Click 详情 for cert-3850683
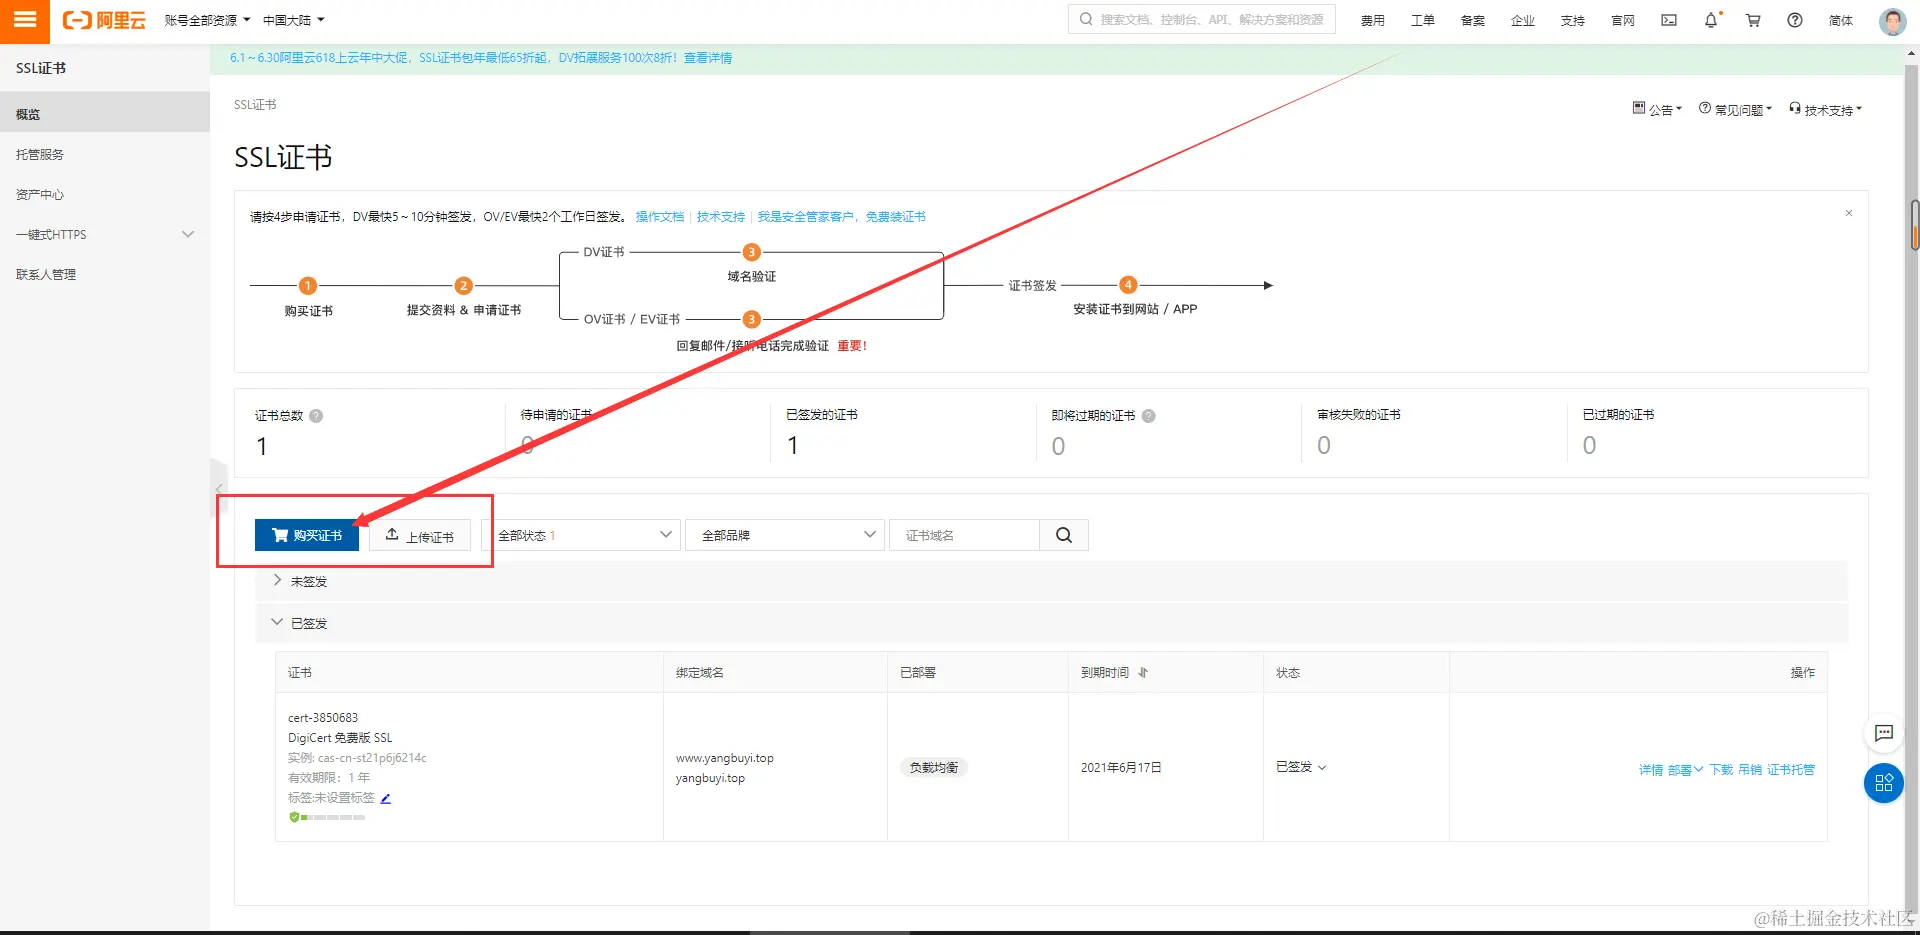The width and height of the screenshot is (1920, 935). (1651, 770)
